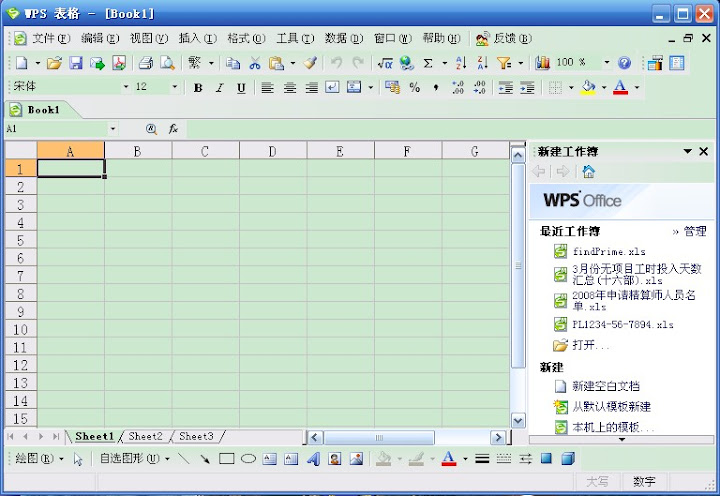720x496 pixels.
Task: Toggle italic formatting
Action: coord(219,87)
